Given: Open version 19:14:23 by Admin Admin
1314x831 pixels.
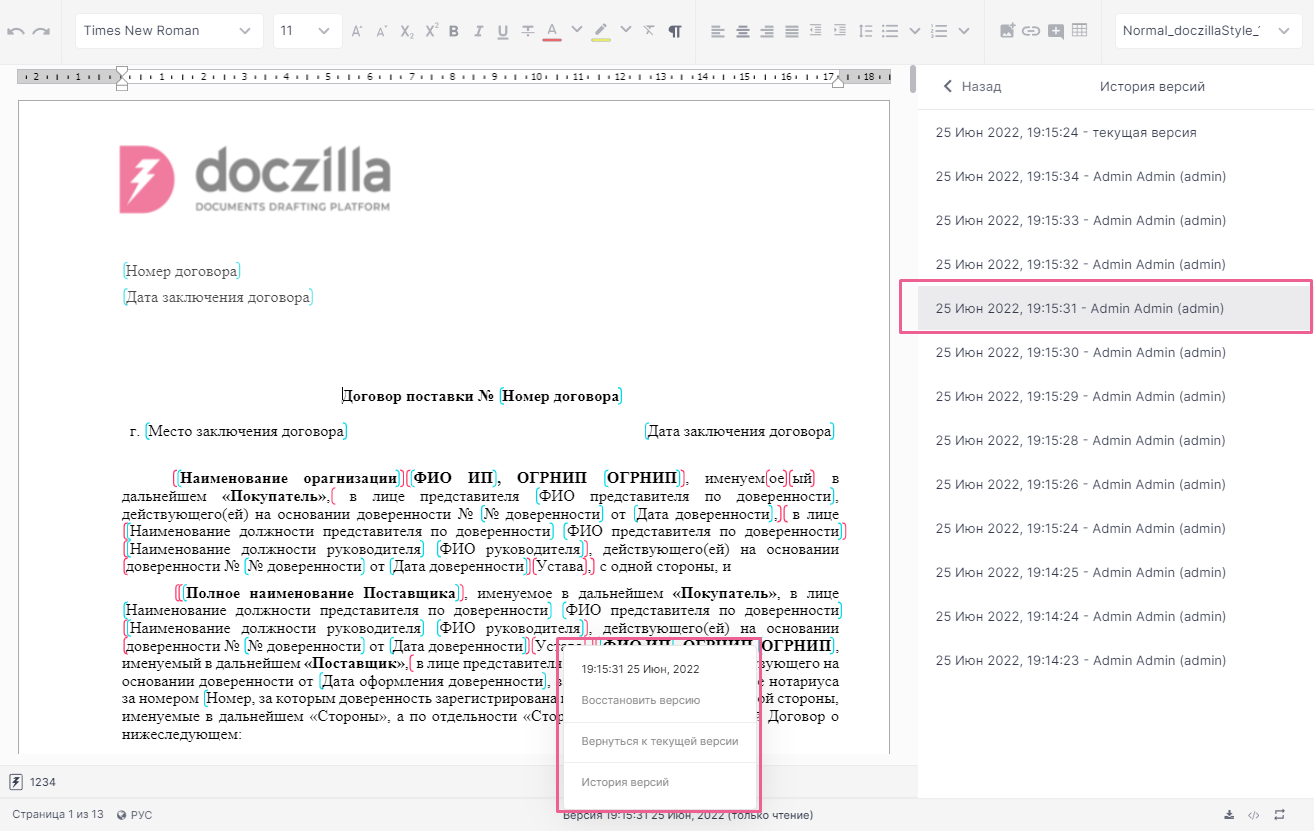Looking at the screenshot, I should tap(1115, 661).
